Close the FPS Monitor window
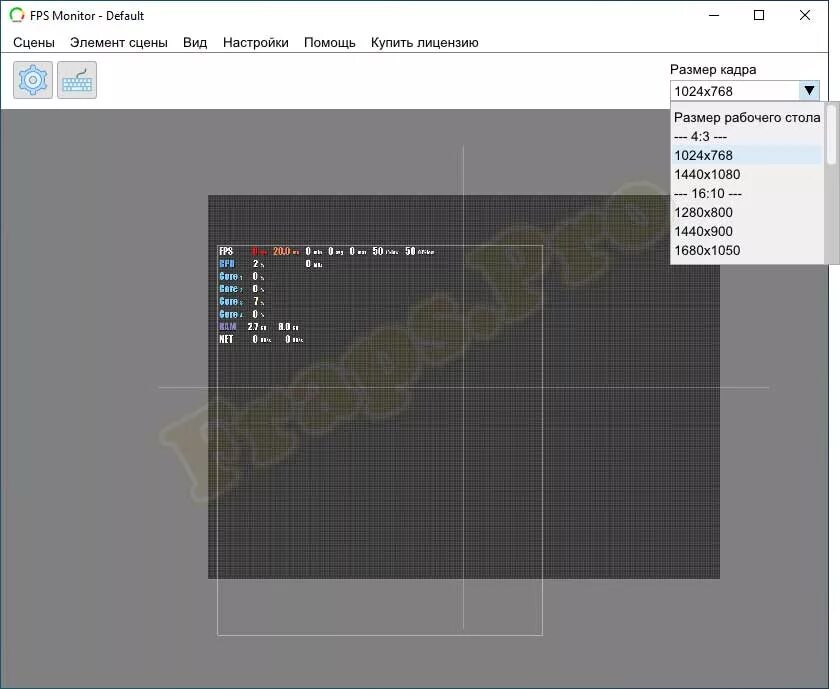This screenshot has width=840, height=689. (x=805, y=16)
